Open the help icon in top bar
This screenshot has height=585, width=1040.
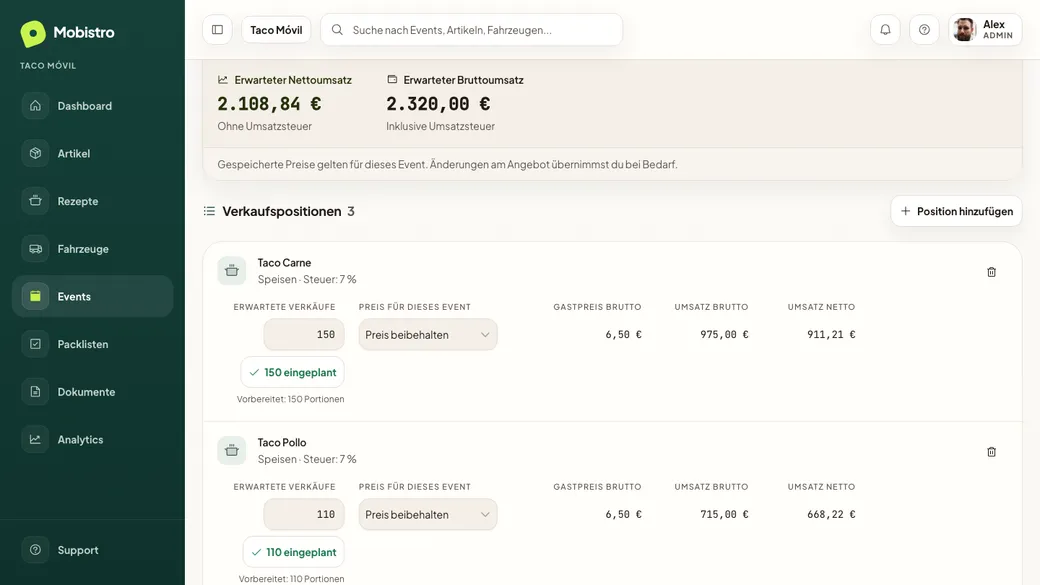(x=925, y=30)
